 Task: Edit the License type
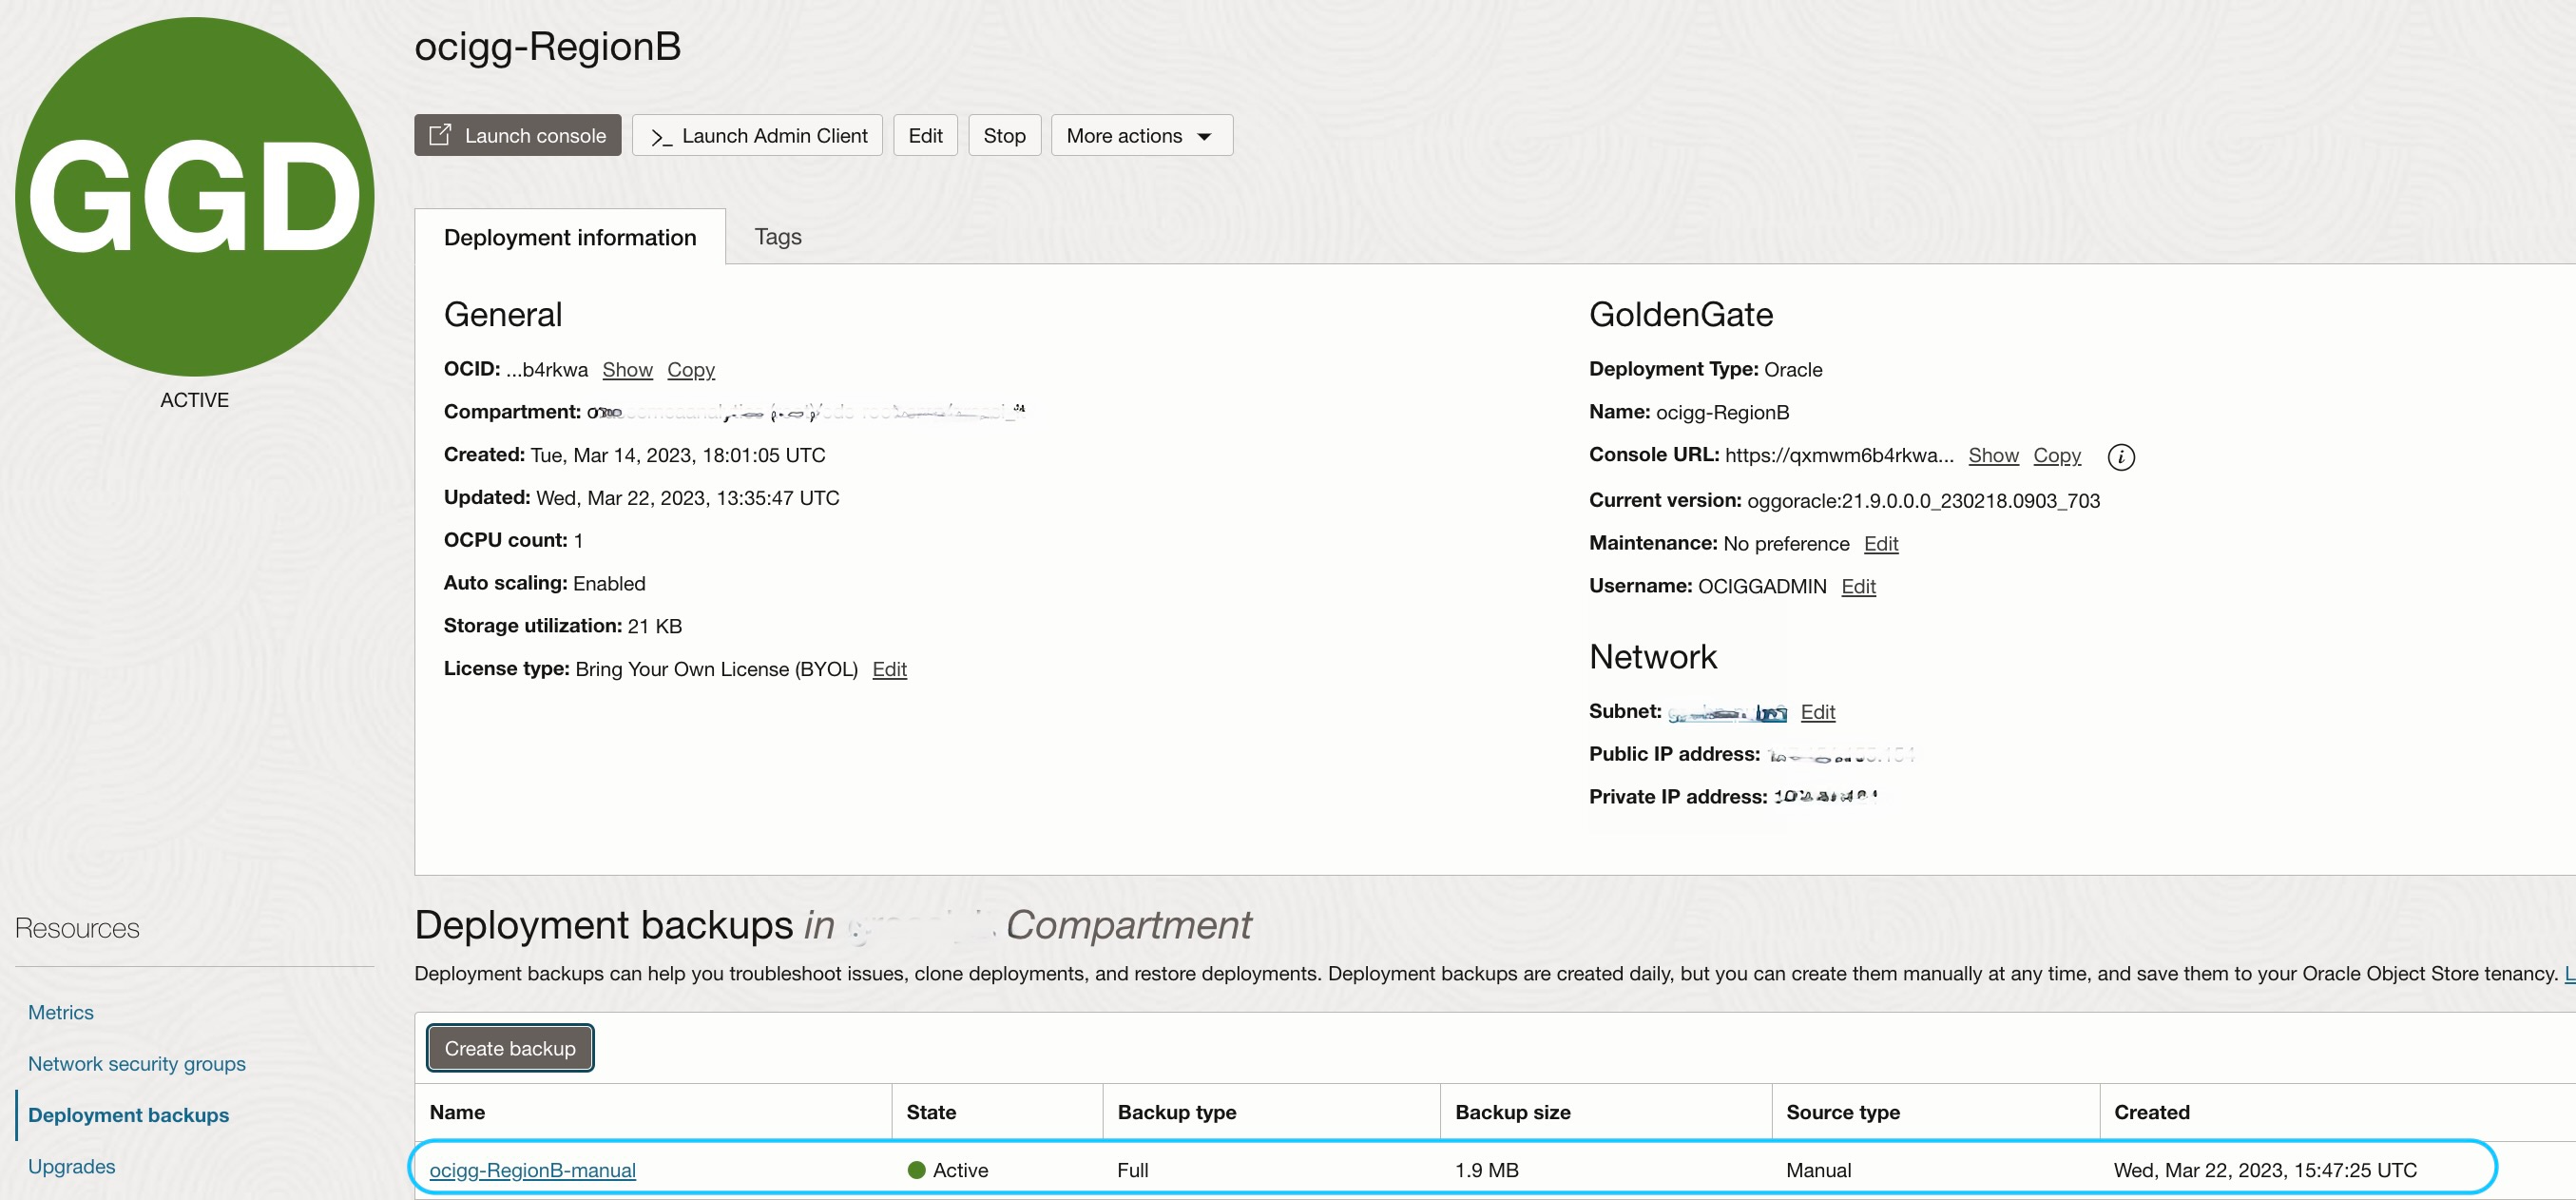[x=889, y=669]
